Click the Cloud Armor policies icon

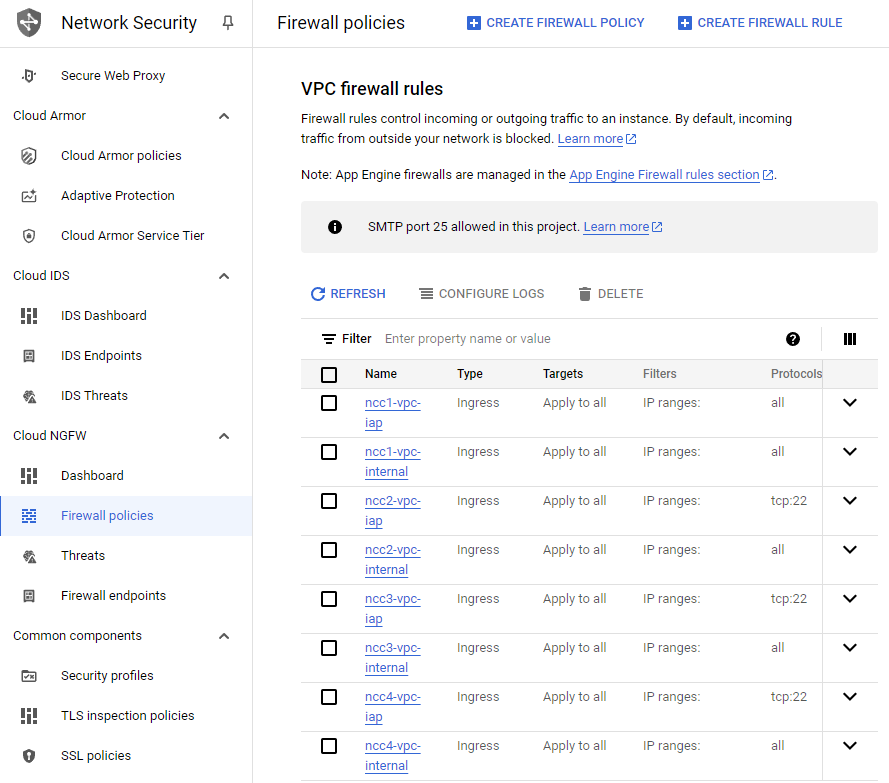pos(29,155)
